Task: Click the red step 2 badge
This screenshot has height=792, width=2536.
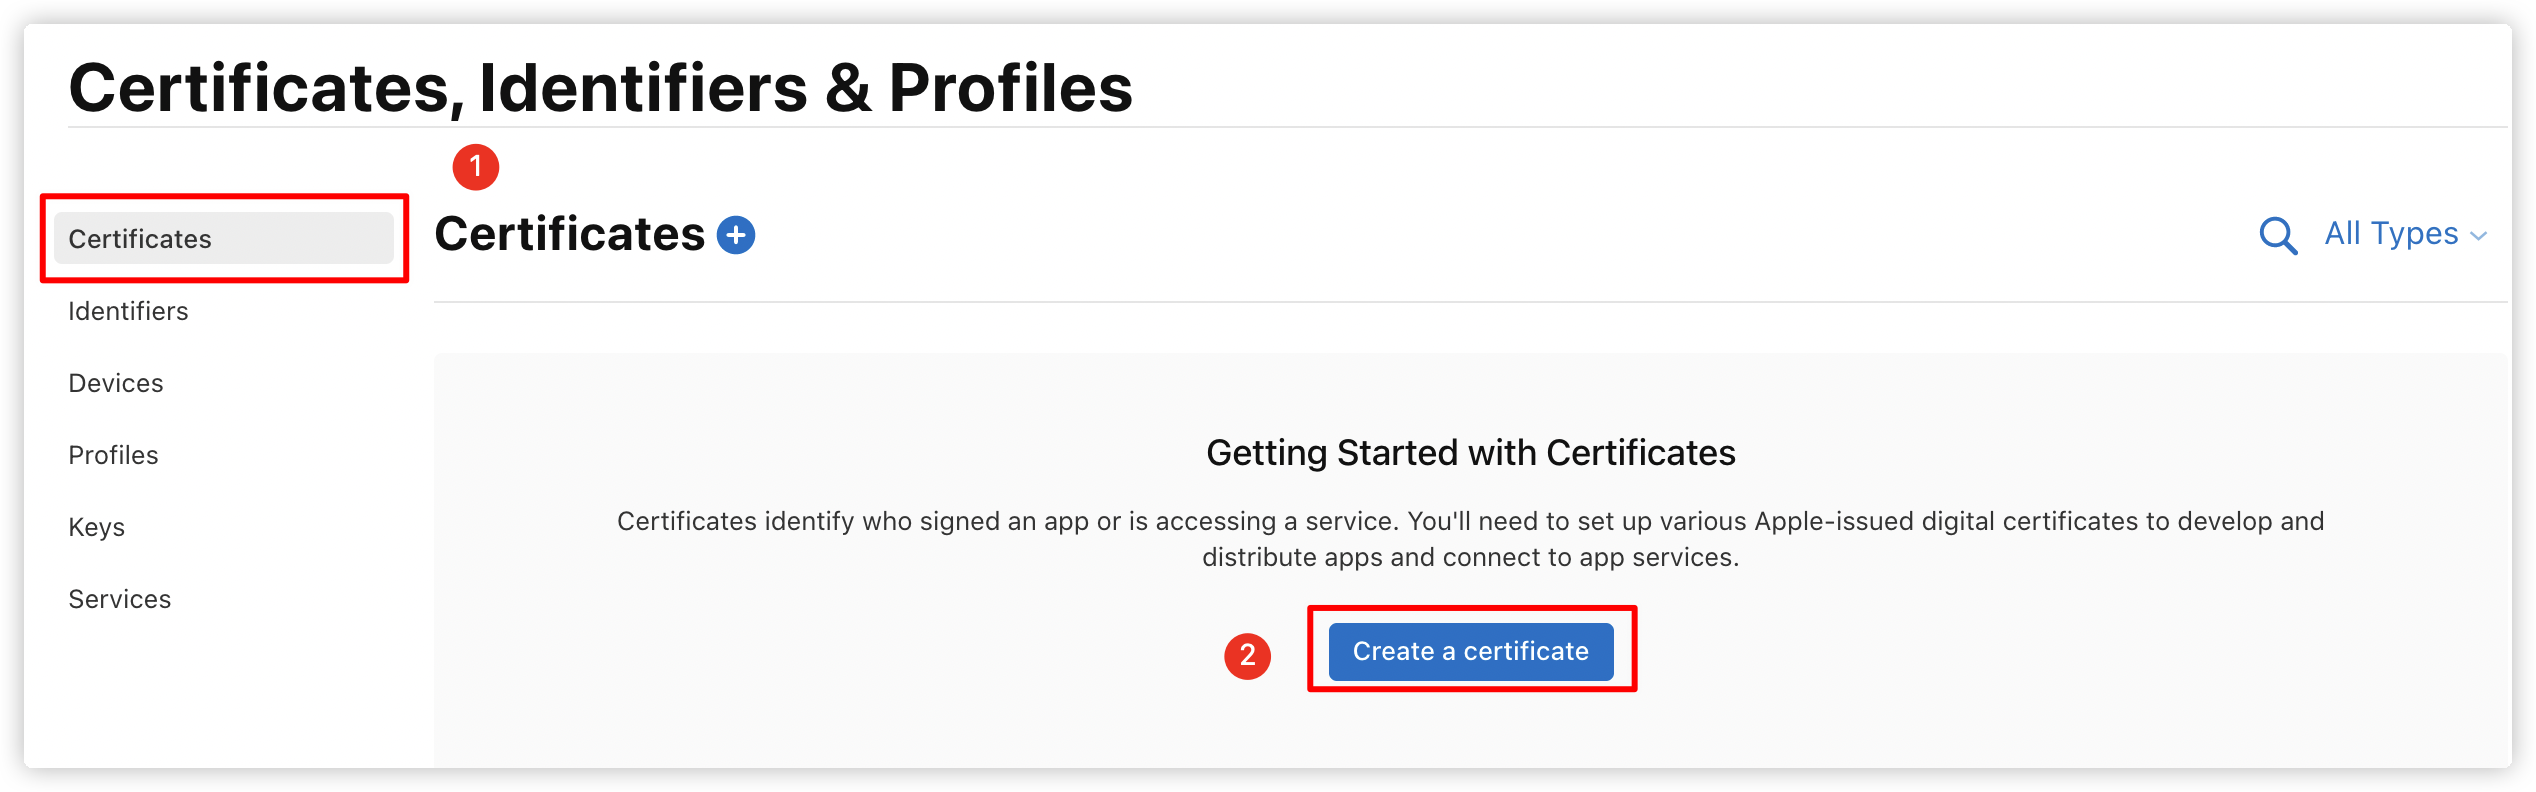Action: (1248, 656)
